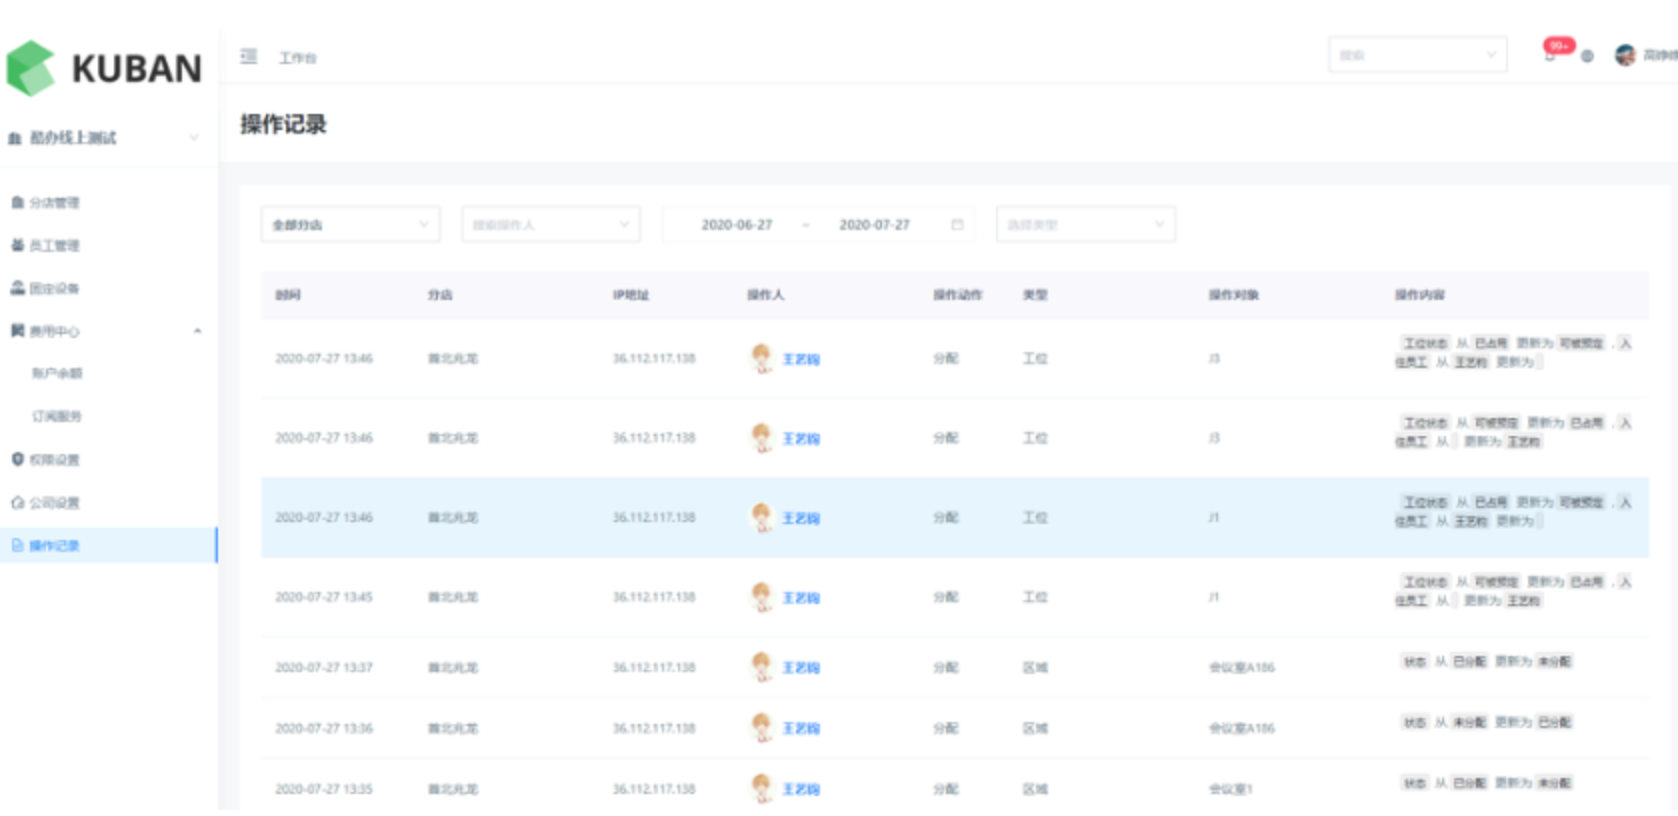Click the 操作人 column header
The height and width of the screenshot is (816, 1678).
[766, 295]
